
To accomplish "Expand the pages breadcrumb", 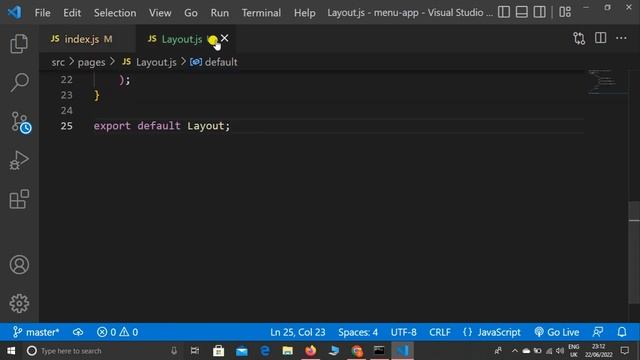I will coord(91,62).
